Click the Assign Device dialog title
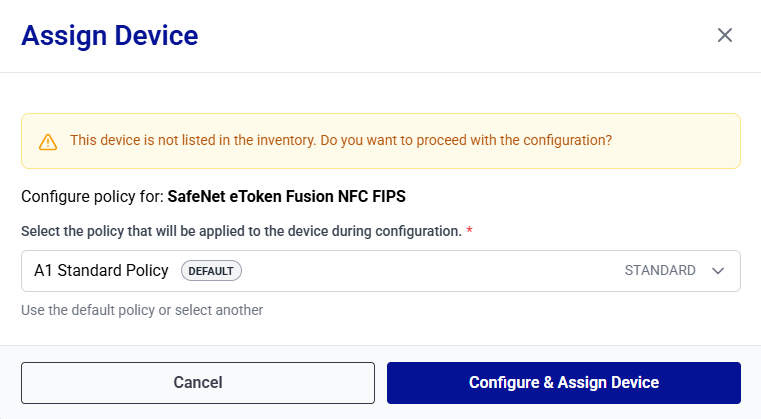This screenshot has width=761, height=419. pos(109,36)
